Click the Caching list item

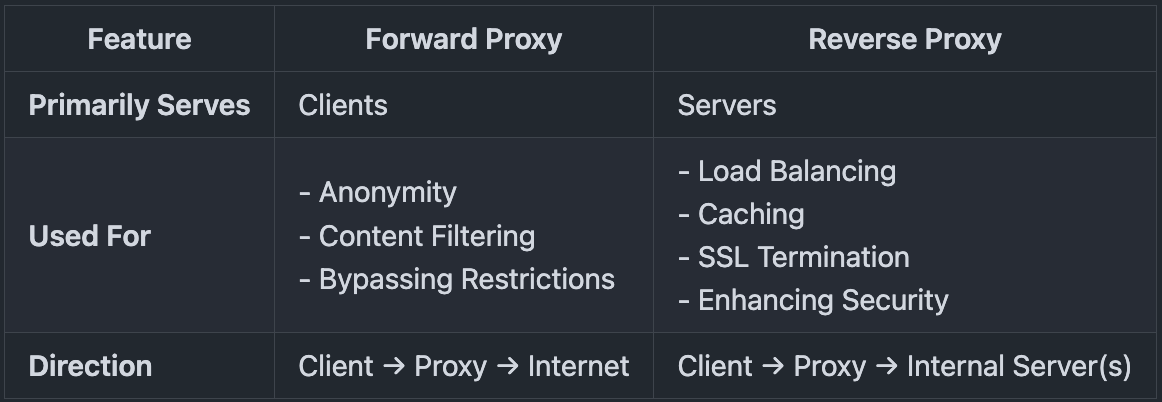751,214
